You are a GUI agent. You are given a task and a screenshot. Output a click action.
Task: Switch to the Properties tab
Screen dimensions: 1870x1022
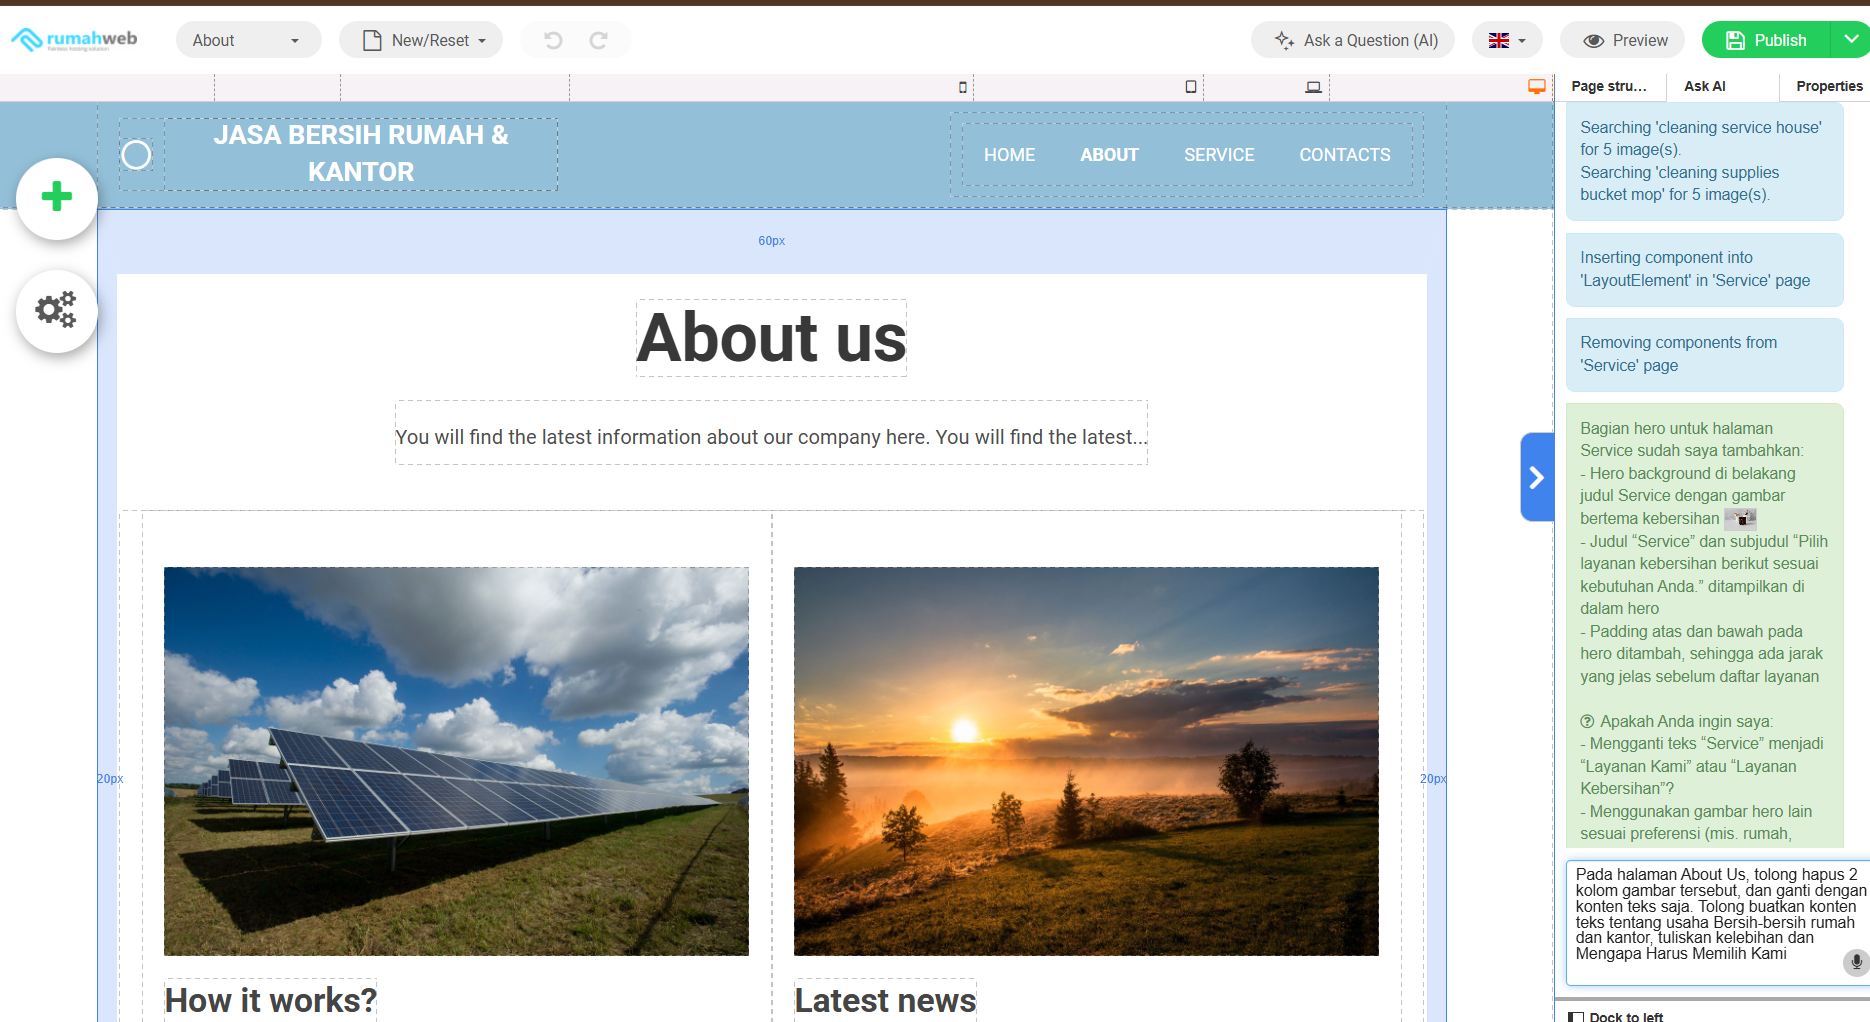click(1828, 86)
